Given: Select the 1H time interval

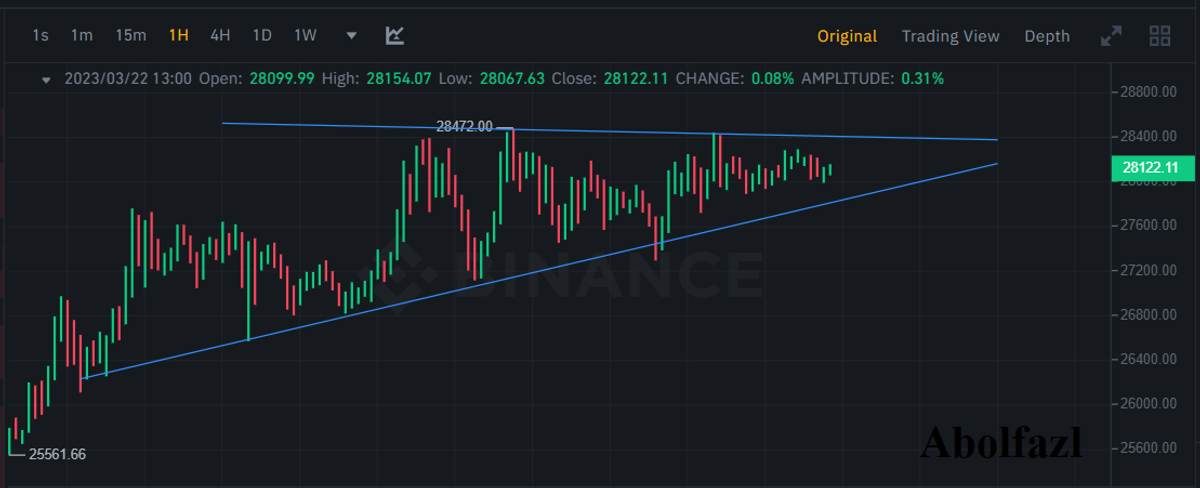Looking at the screenshot, I should coord(178,36).
